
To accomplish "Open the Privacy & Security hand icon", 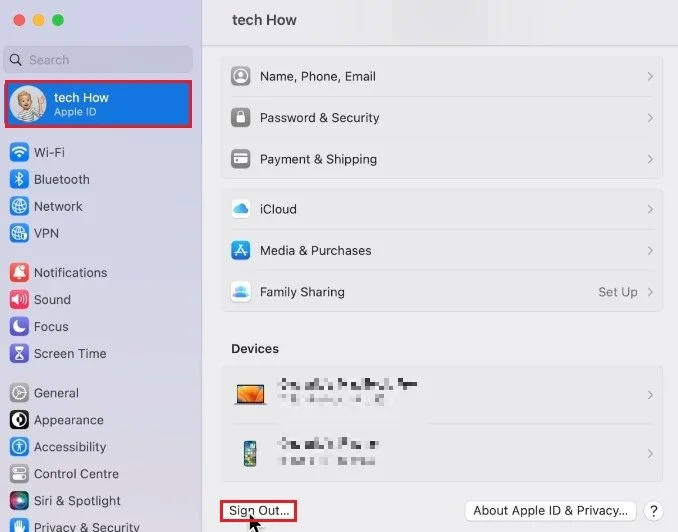I will point(19,525).
